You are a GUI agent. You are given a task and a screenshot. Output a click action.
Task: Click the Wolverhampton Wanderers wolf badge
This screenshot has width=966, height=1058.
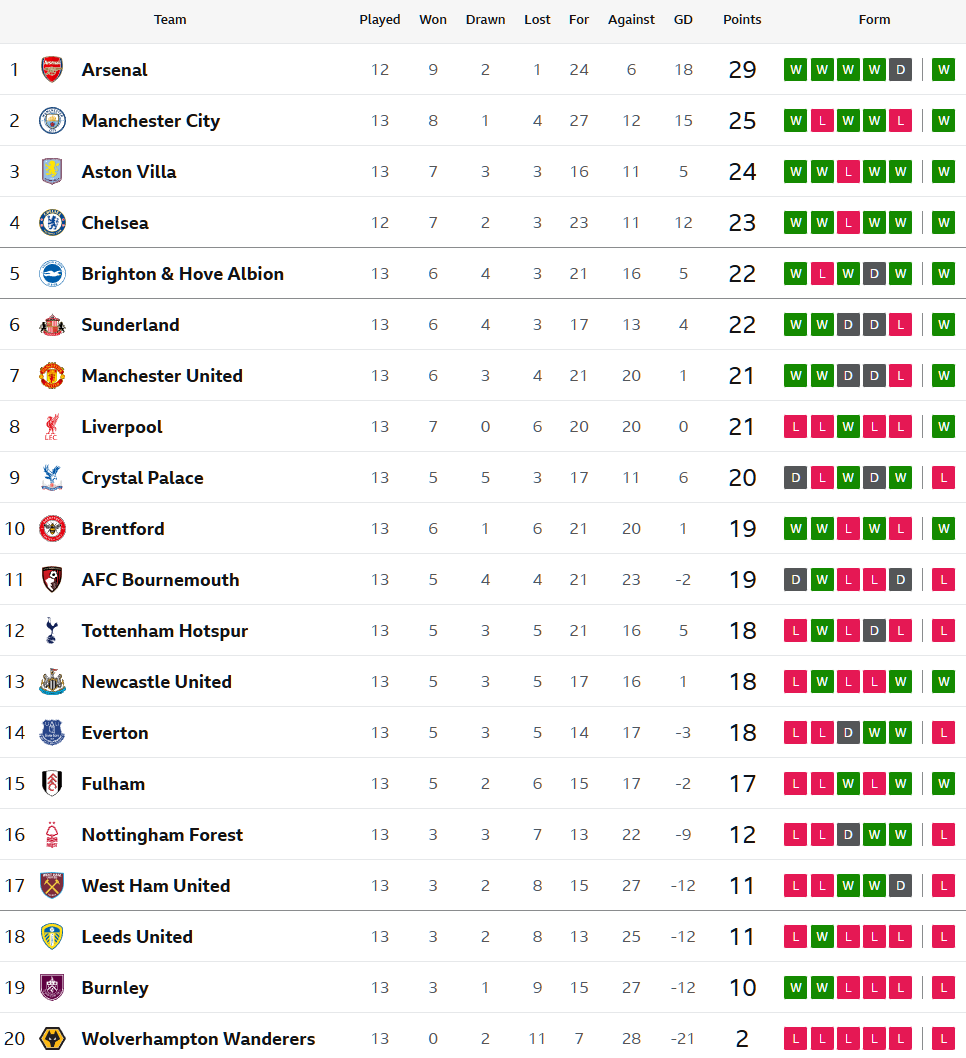[x=52, y=1039]
